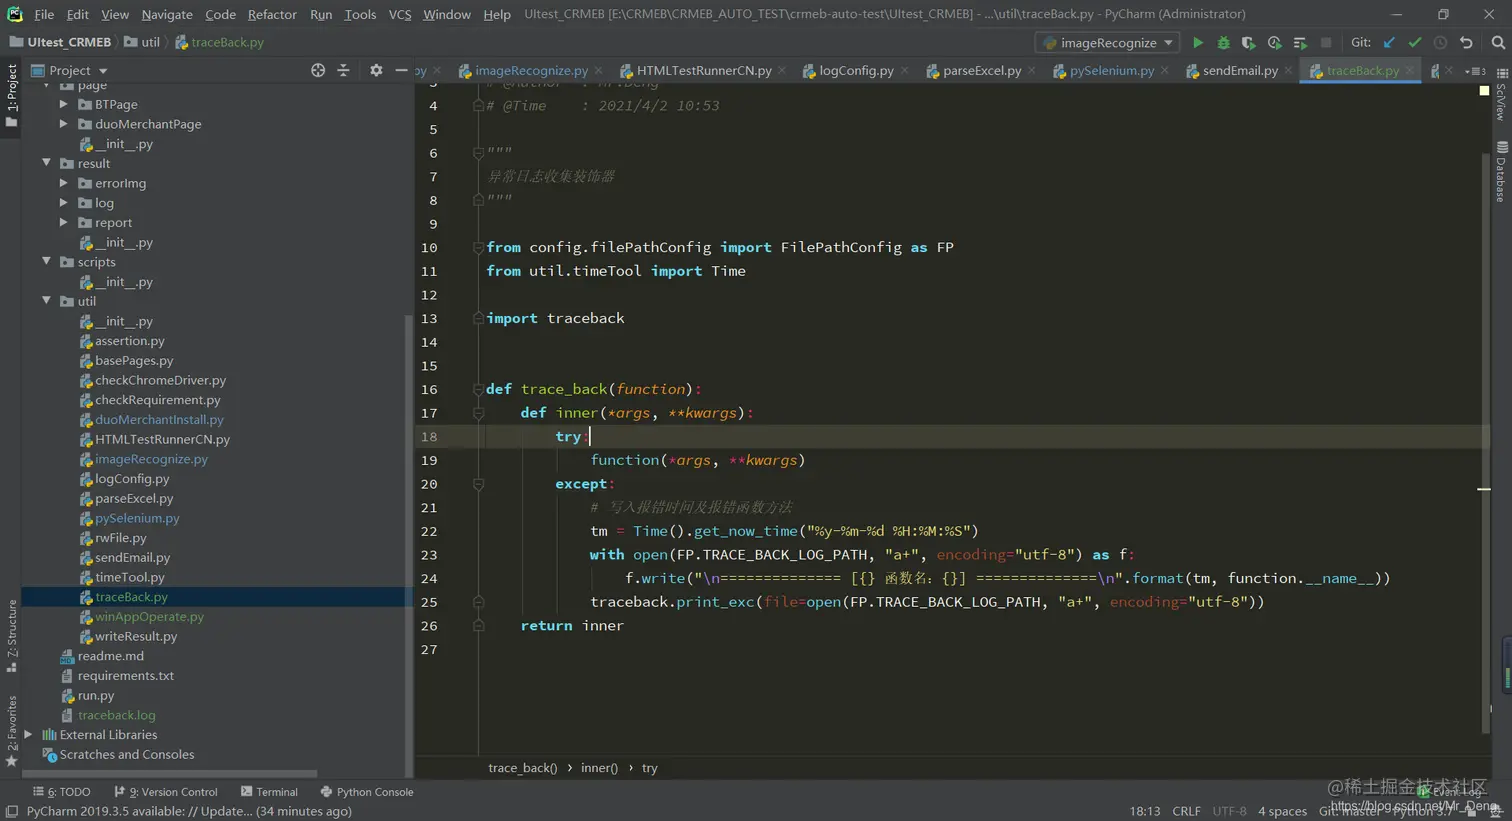Viewport: 1512px width, 821px height.
Task: Click the collapse all icon in Project panel
Action: [343, 70]
